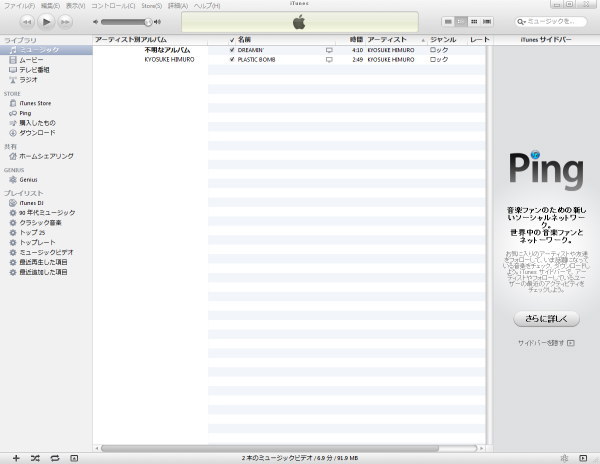Skip back to the previous track
This screenshot has width=600, height=464.
(27, 22)
